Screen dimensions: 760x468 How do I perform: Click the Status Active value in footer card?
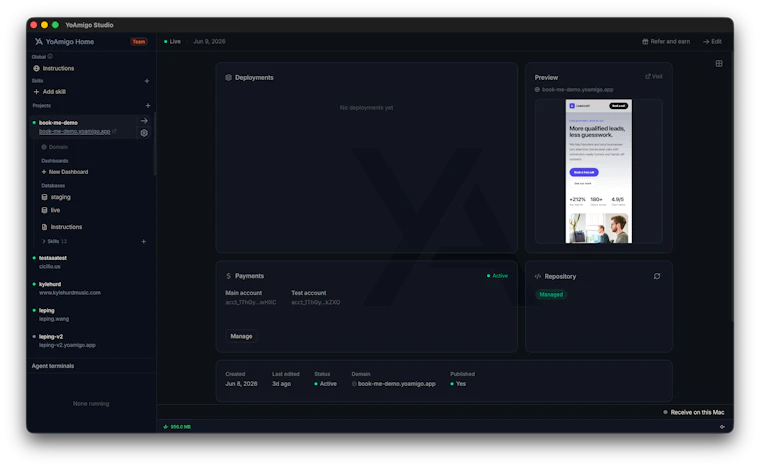pos(326,384)
